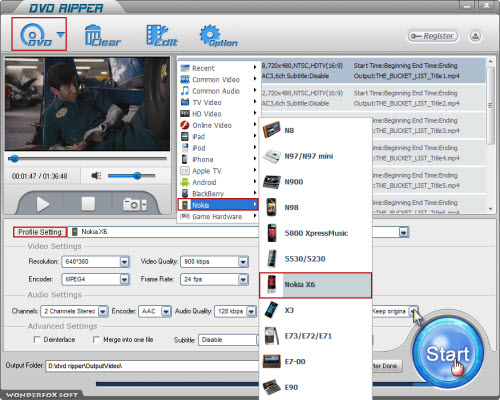Open the Option gear settings
This screenshot has width=500, height=400.
[218, 35]
